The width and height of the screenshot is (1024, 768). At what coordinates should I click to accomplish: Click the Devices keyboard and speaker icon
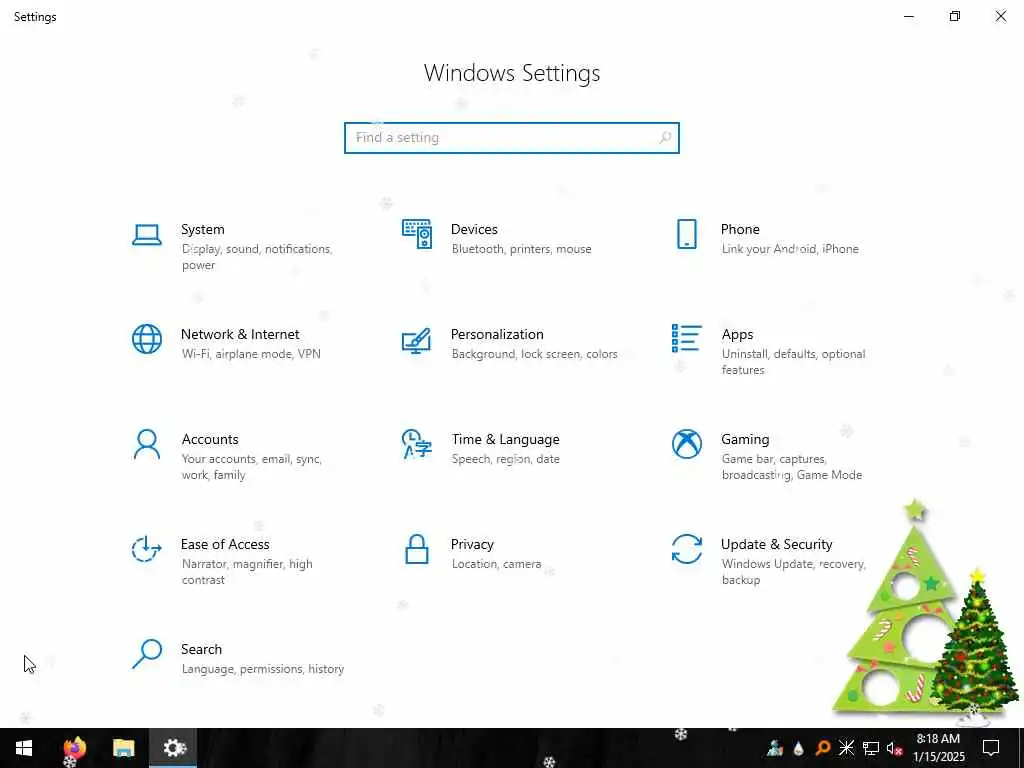point(417,234)
